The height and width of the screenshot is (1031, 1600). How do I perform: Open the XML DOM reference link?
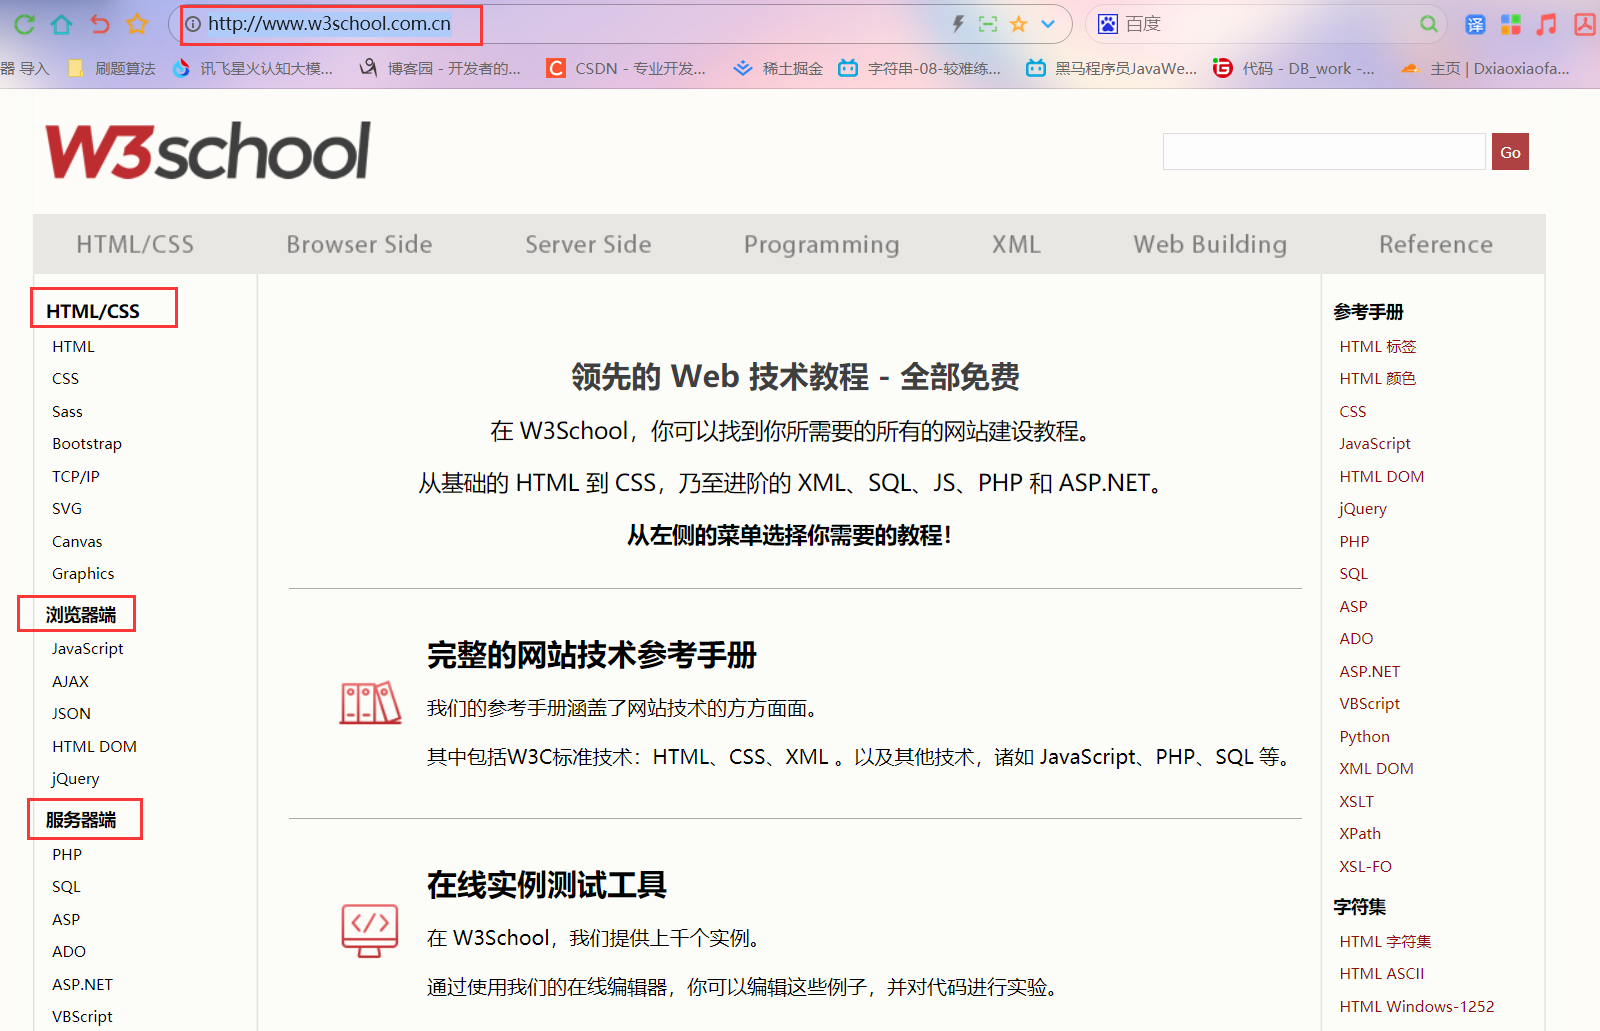point(1377,769)
